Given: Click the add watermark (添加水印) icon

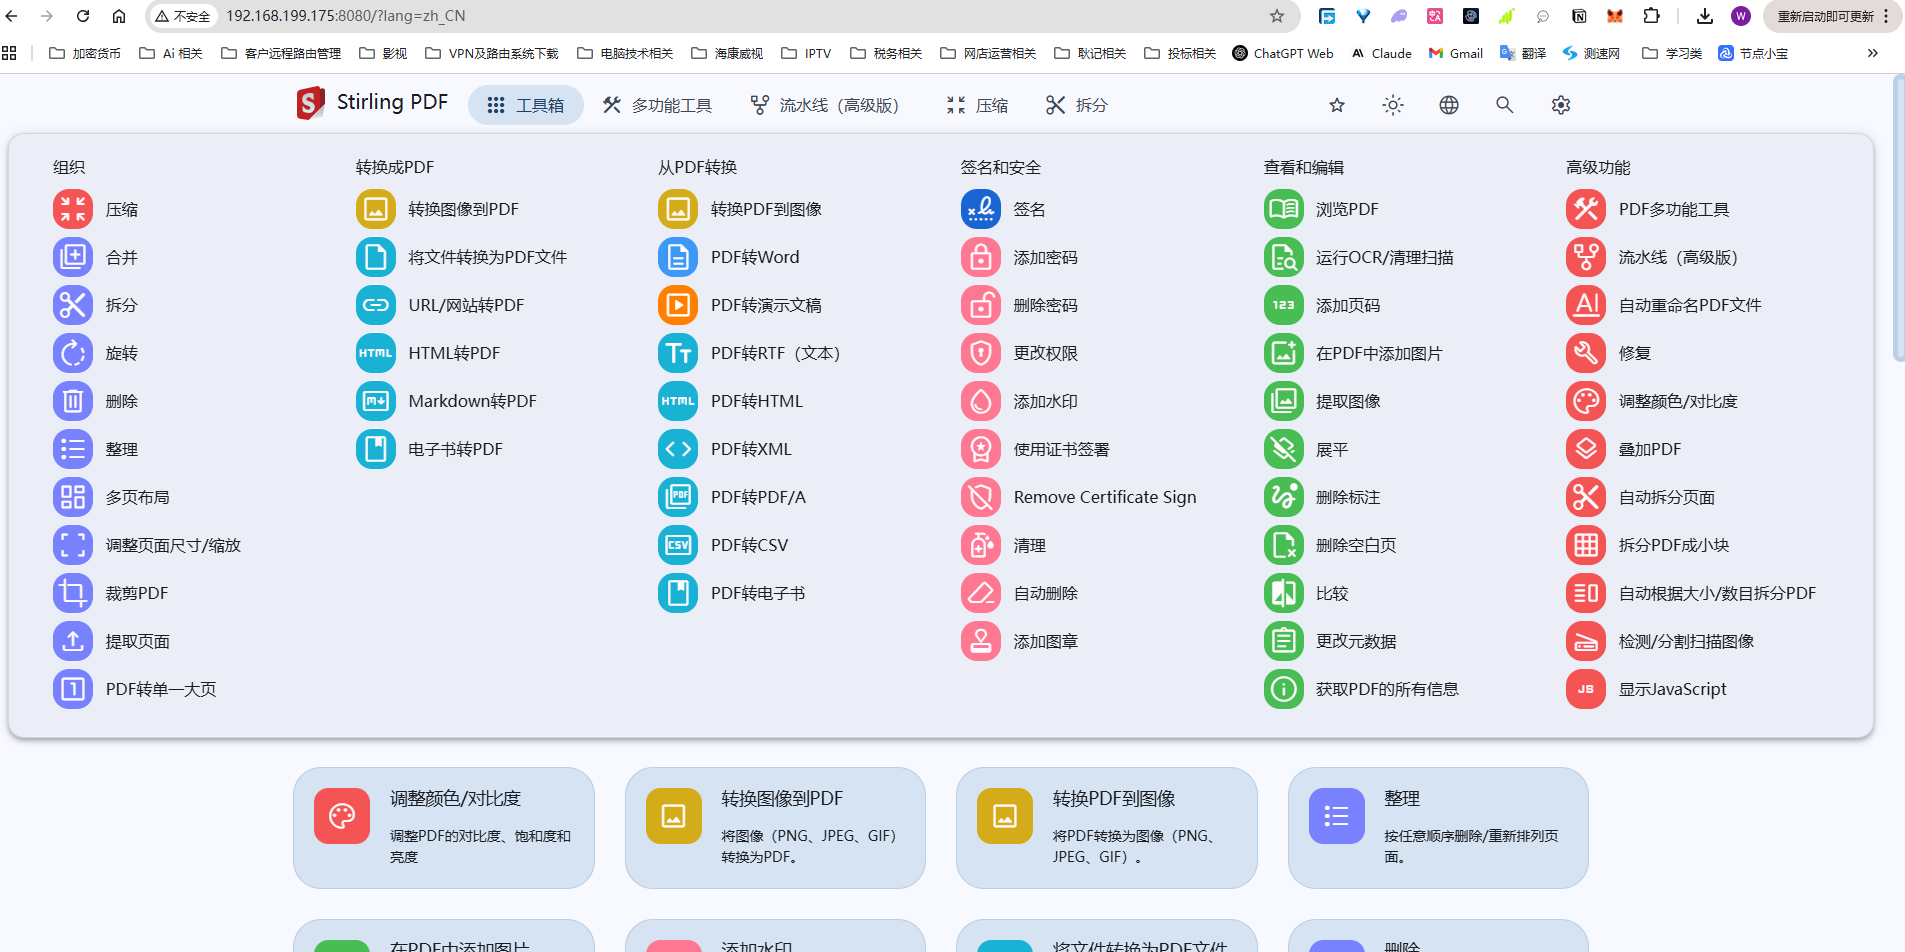Looking at the screenshot, I should click(981, 401).
